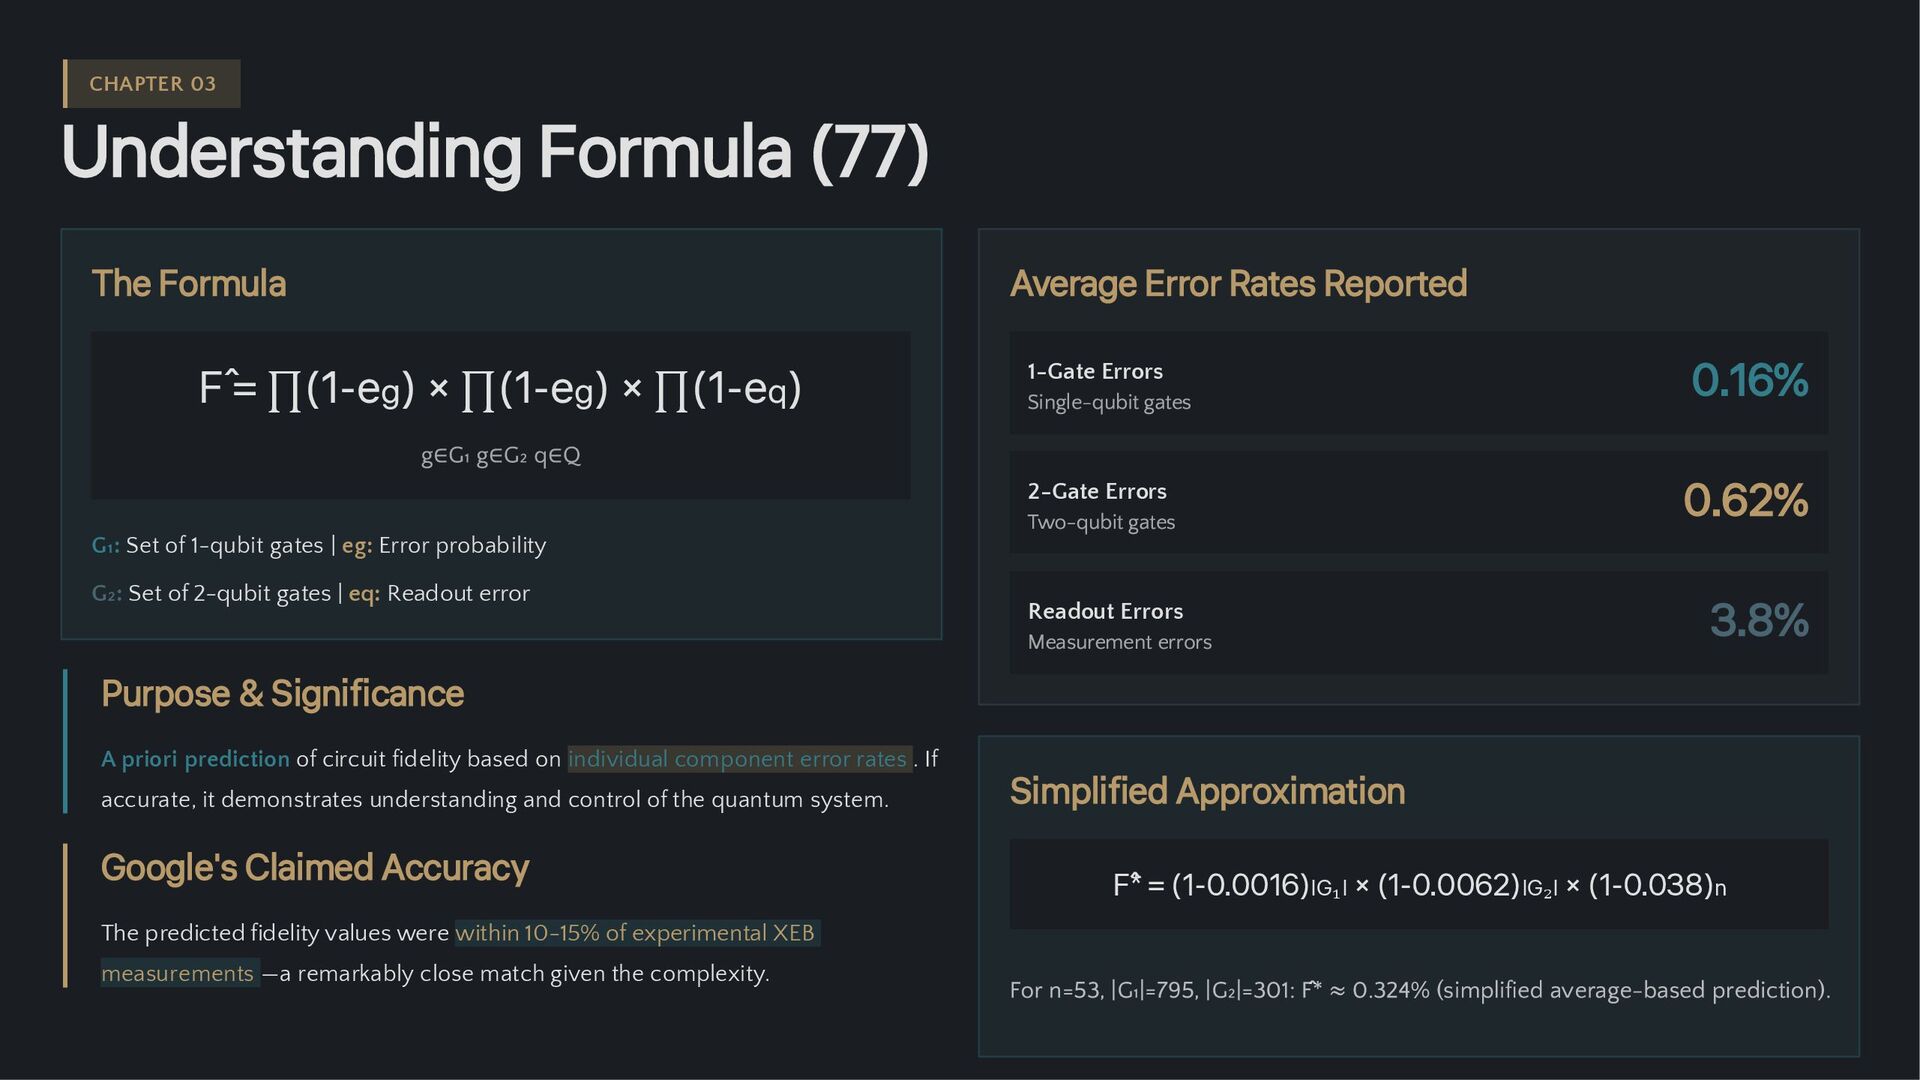Select the Purpose & Significance heading
Viewport: 1920px width, 1080px height.
[282, 694]
